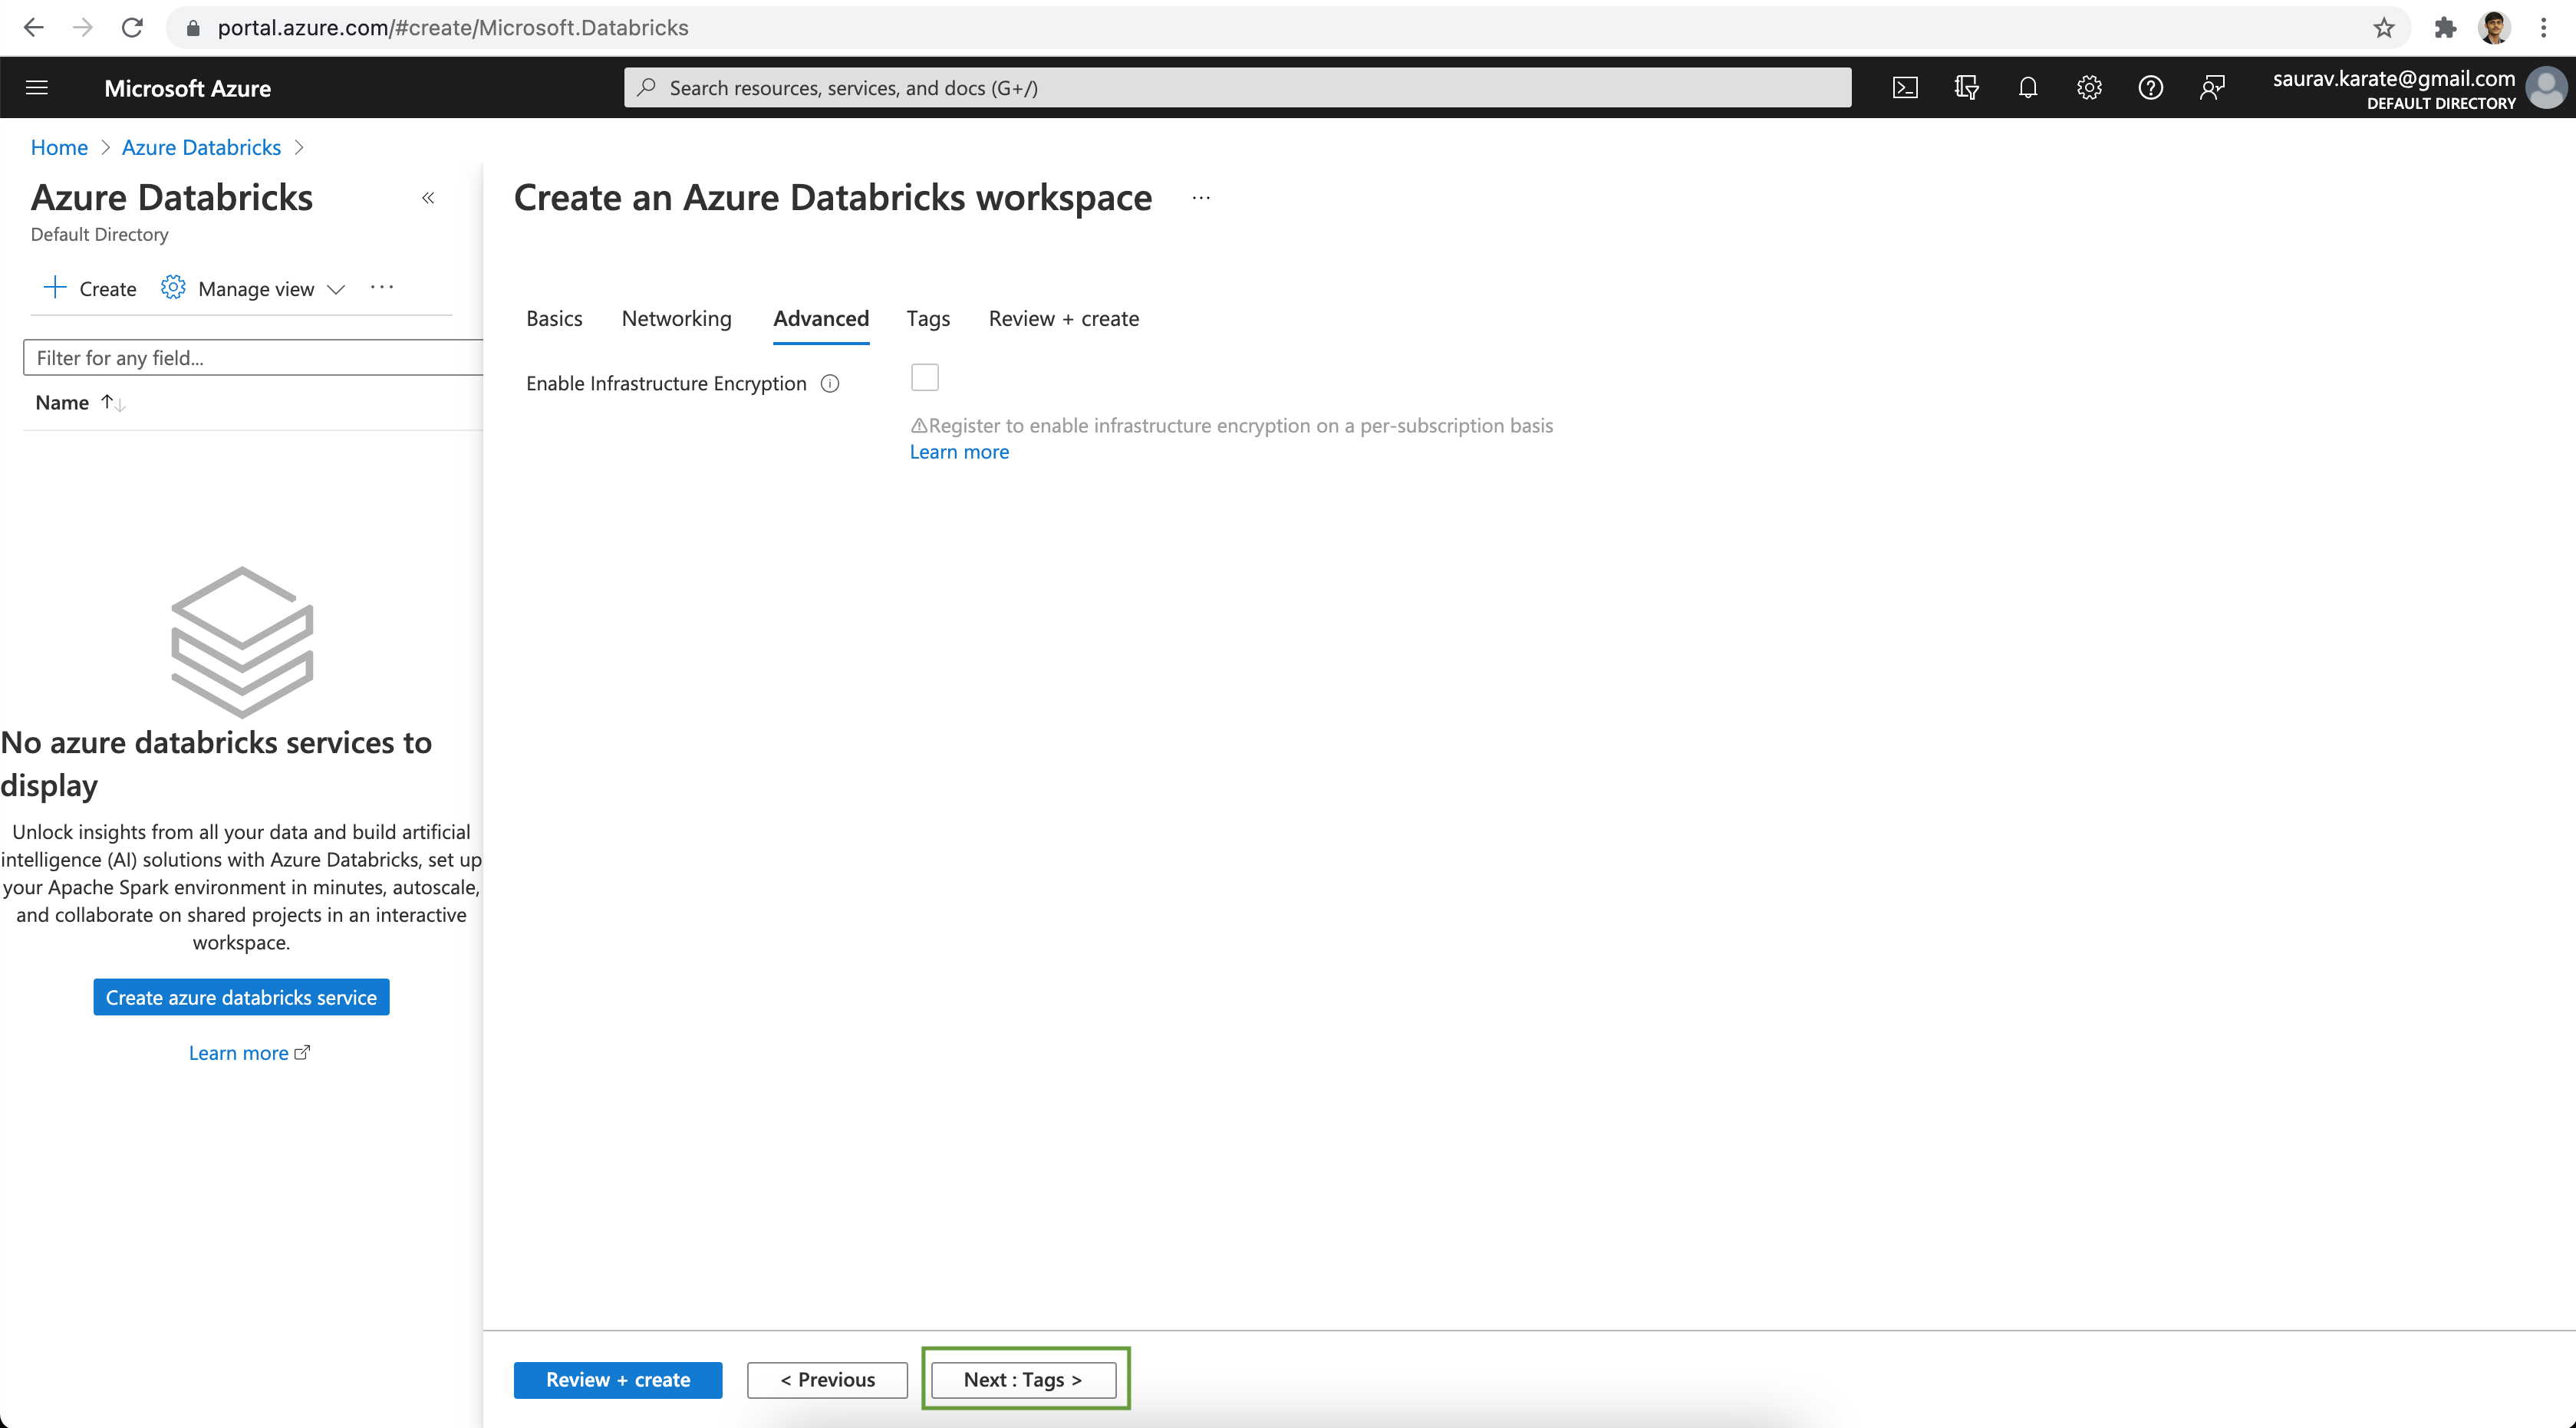Switch to the Basics tab

click(x=554, y=319)
